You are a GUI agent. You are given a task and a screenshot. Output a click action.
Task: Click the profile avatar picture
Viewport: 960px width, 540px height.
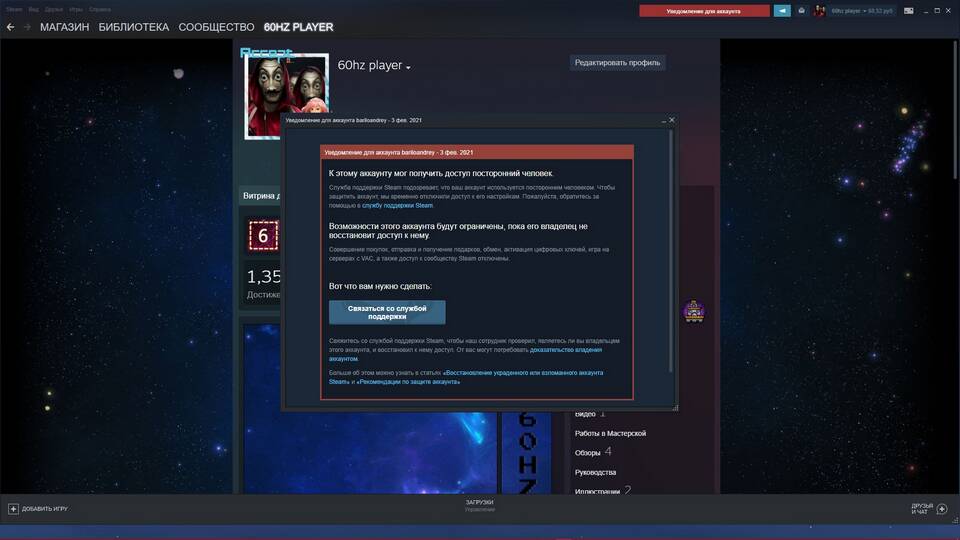pos(287,96)
